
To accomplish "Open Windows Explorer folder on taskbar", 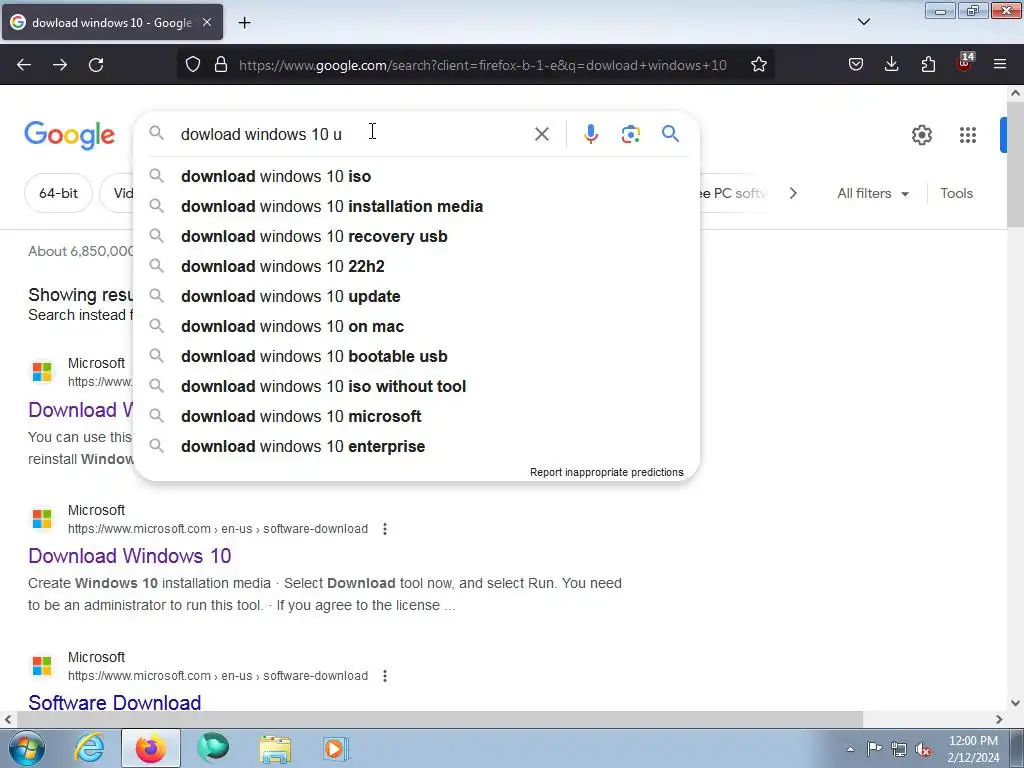I will click(x=276, y=748).
